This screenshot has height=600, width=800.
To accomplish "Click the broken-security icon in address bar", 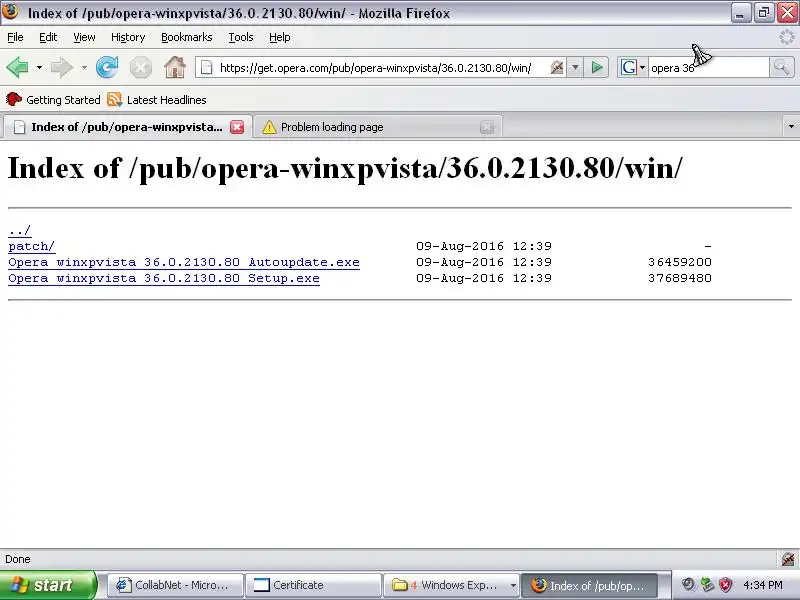I will [557, 67].
